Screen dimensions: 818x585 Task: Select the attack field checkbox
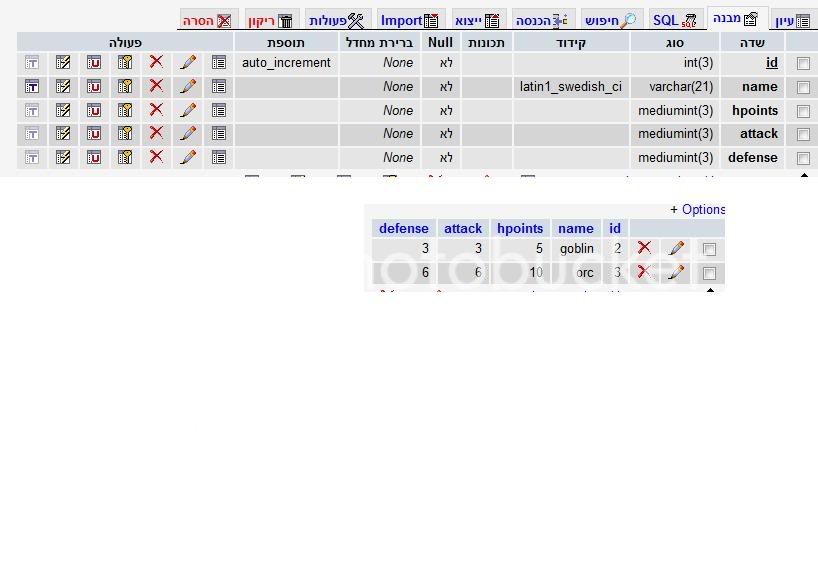(x=803, y=134)
